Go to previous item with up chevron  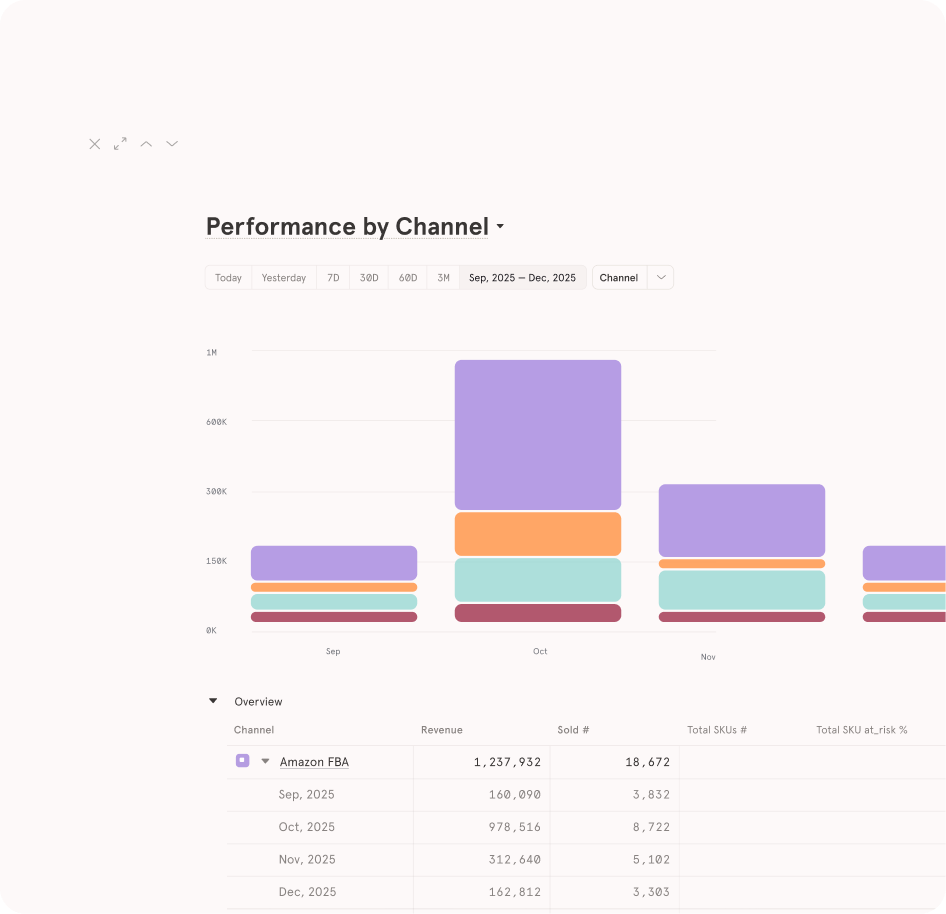(146, 144)
